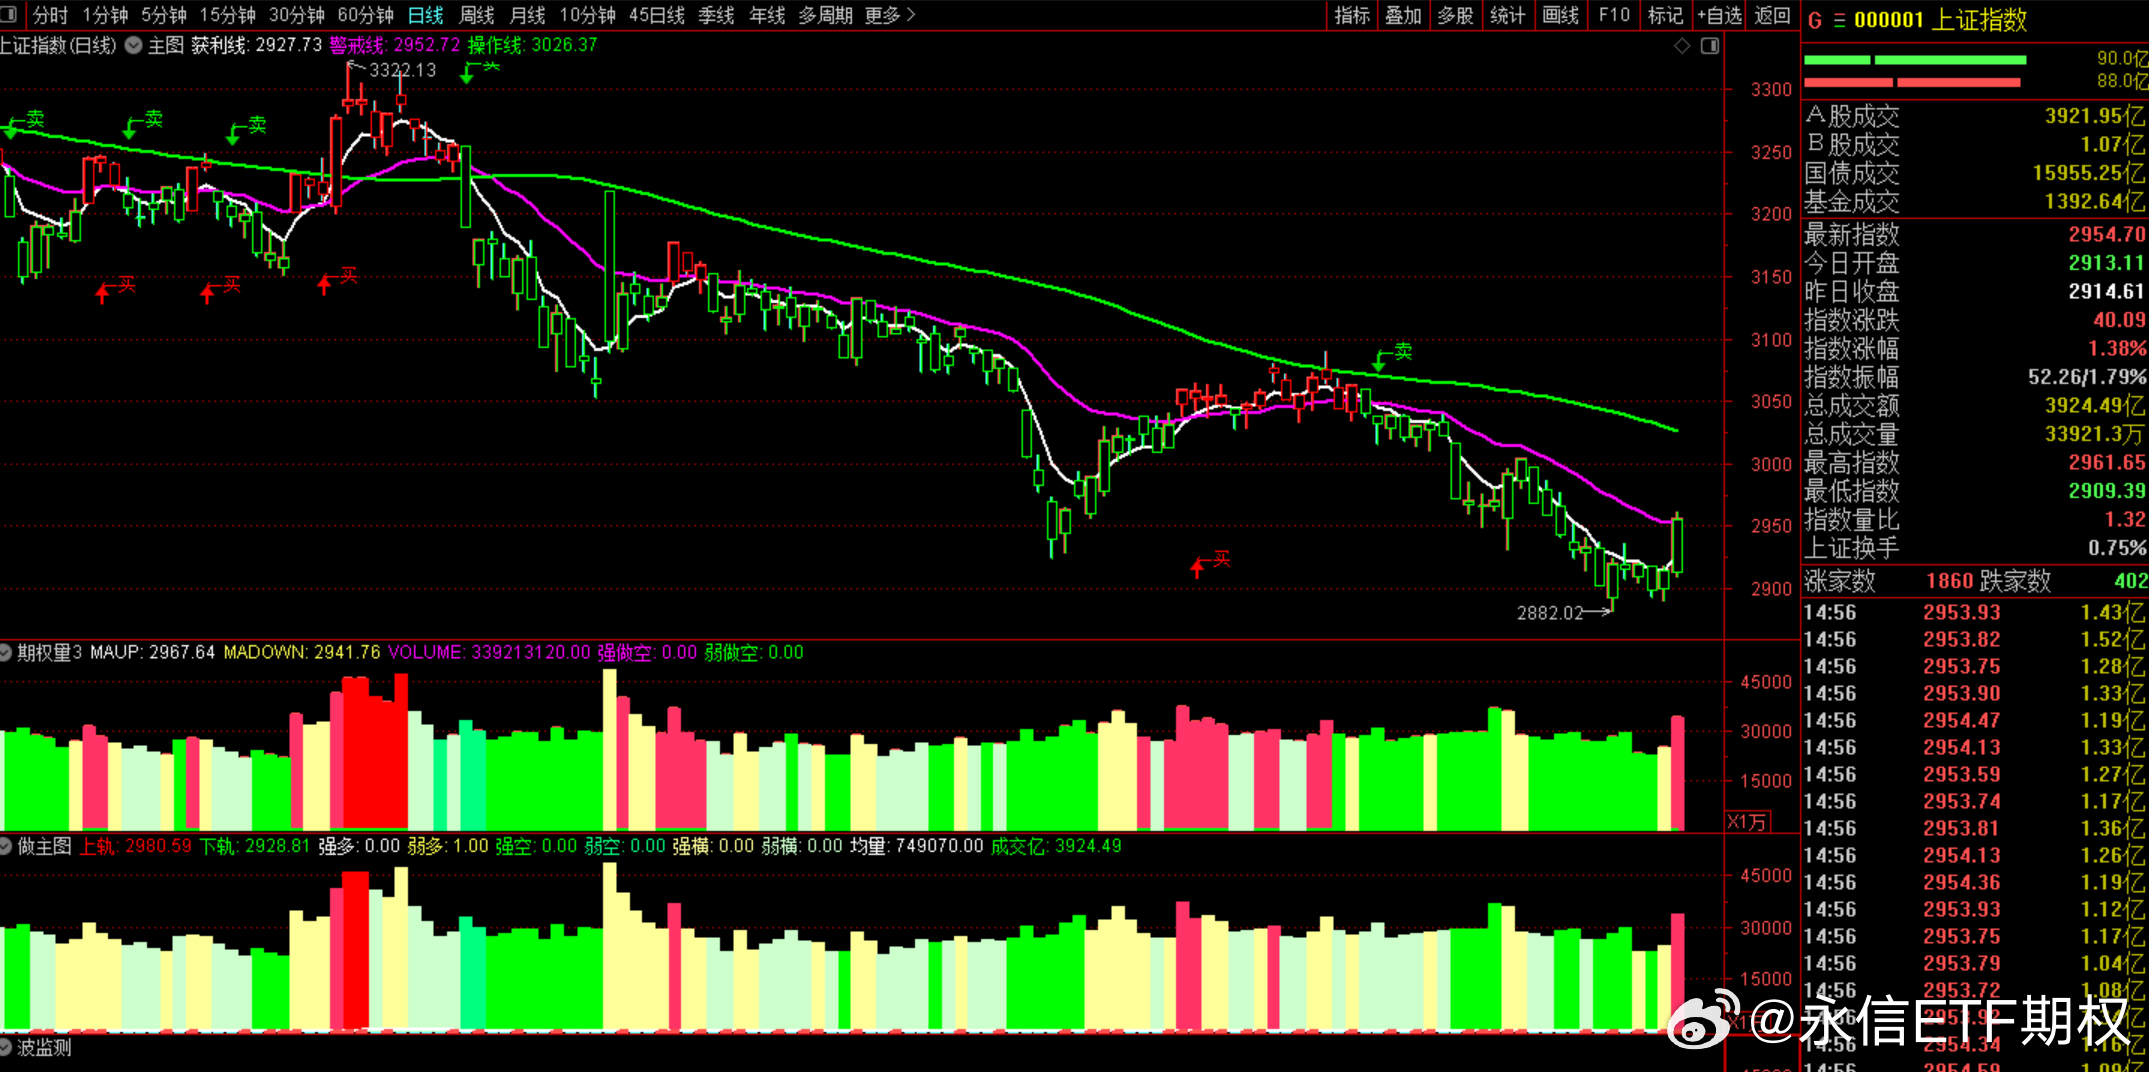The height and width of the screenshot is (1072, 2149).
Task: Switch to the 周线 weekly tab
Action: (x=477, y=15)
